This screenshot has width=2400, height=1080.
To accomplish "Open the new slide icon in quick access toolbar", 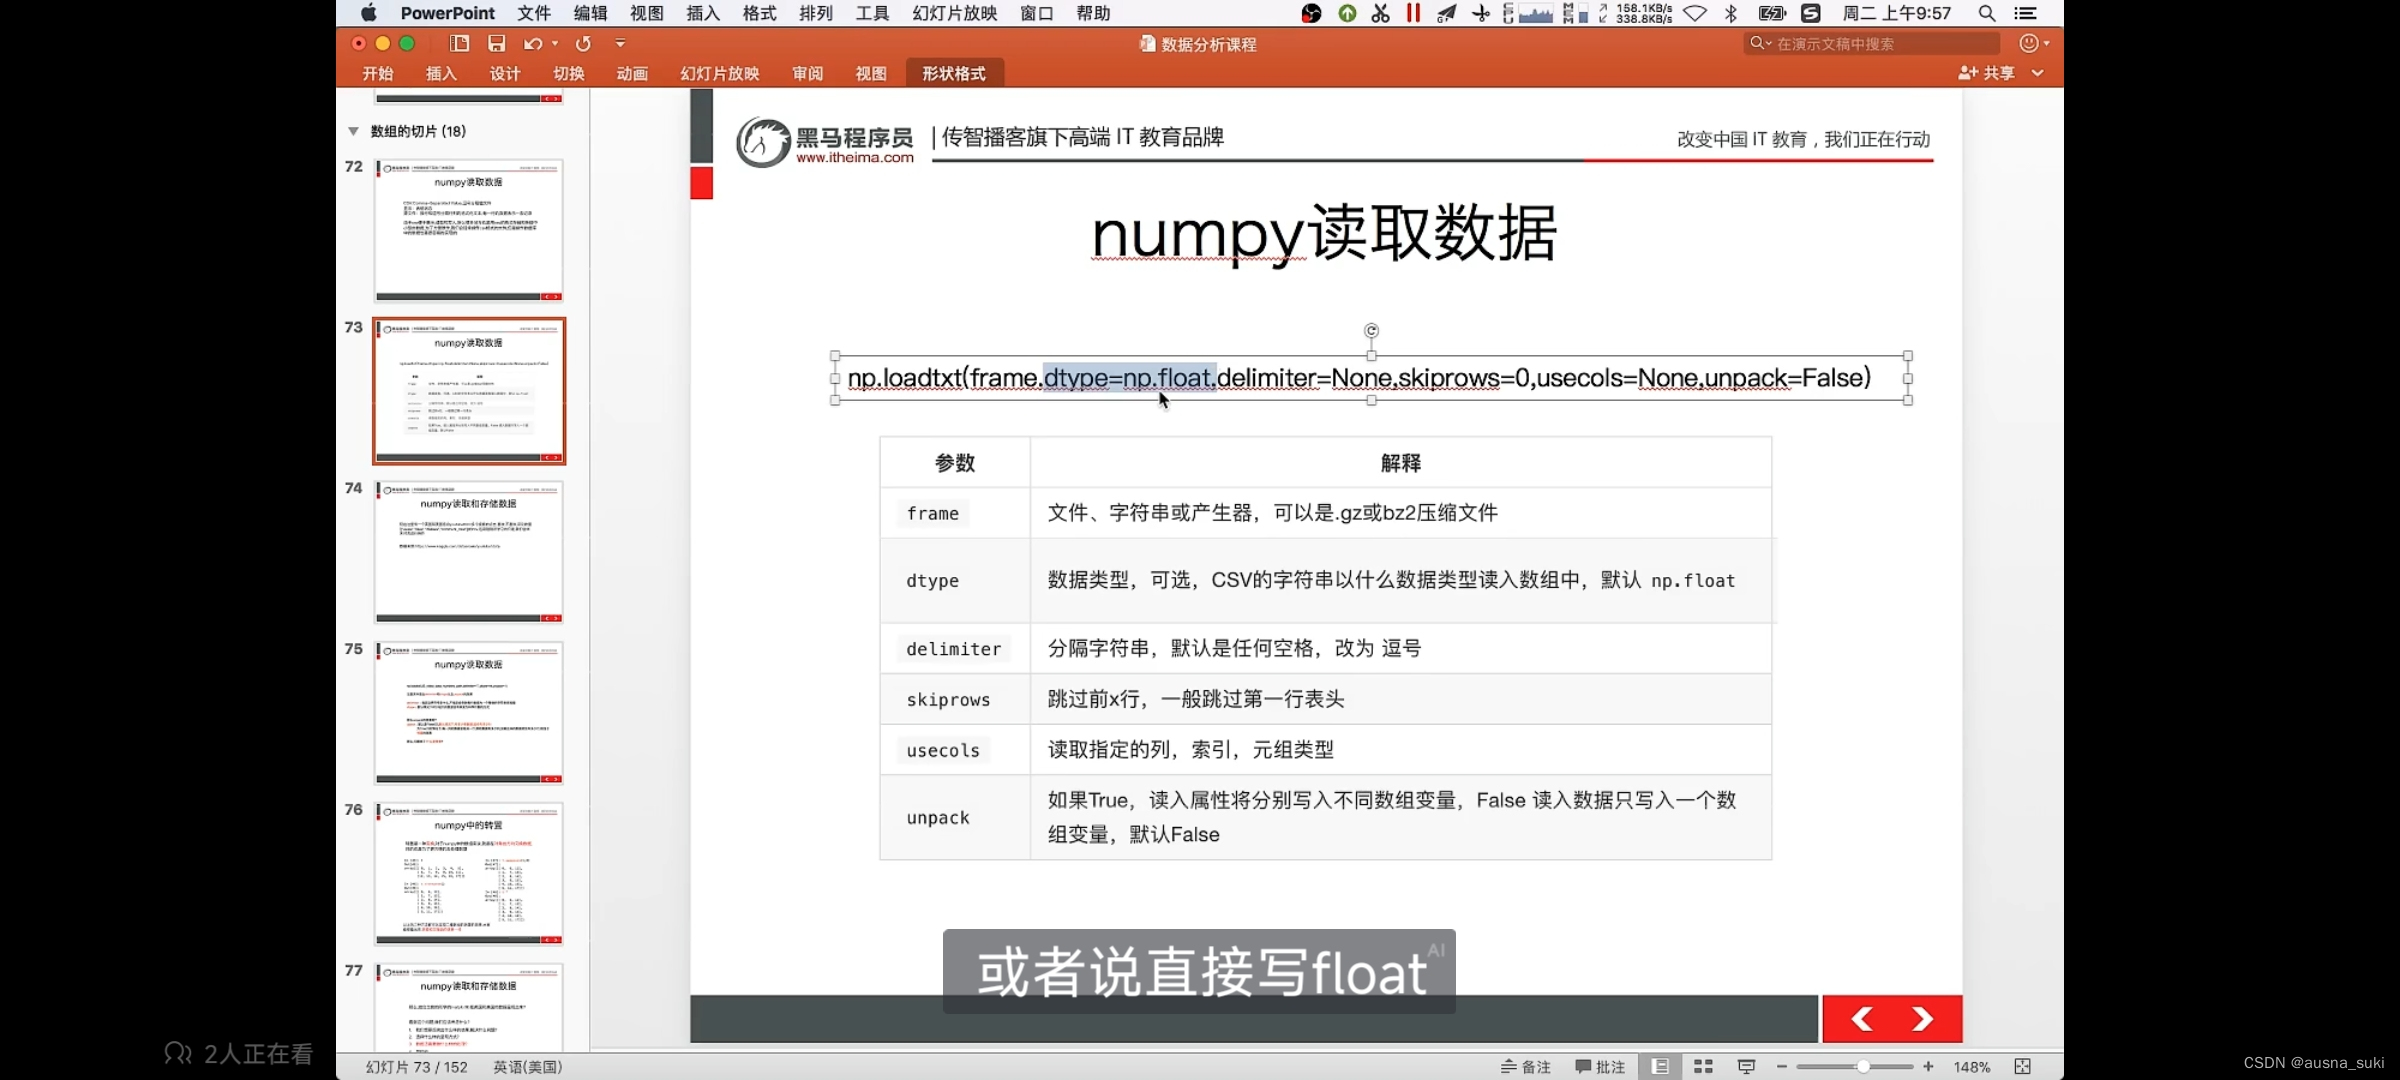I will (459, 43).
